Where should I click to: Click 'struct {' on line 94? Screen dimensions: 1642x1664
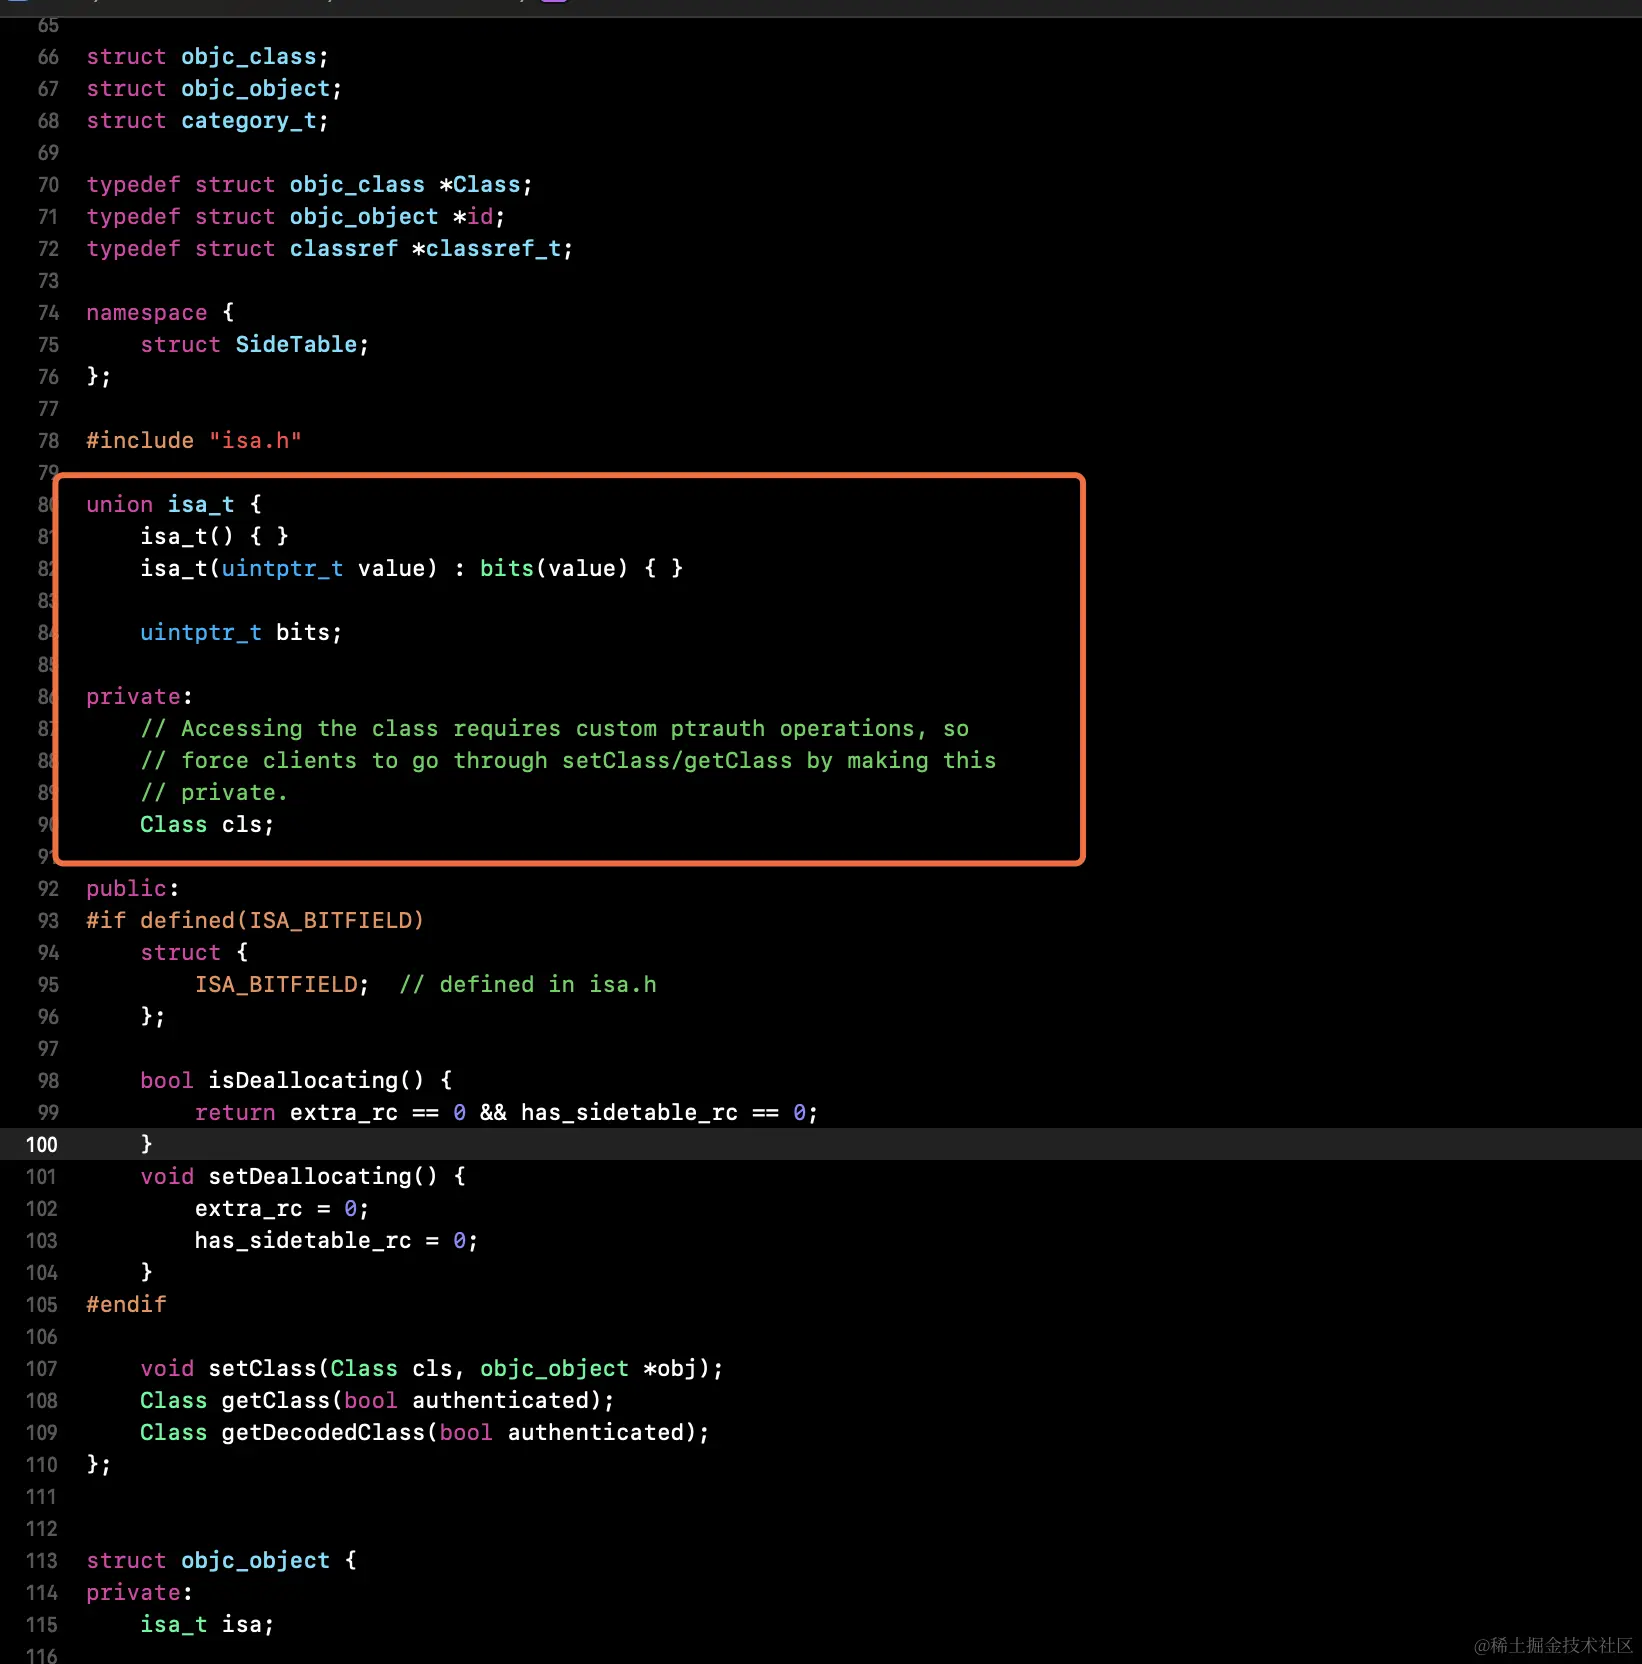click(x=194, y=953)
